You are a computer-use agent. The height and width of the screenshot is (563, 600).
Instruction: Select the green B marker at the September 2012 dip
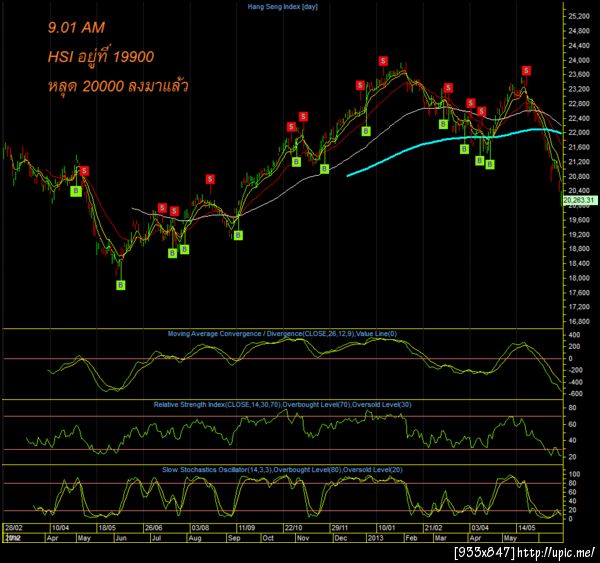(x=238, y=235)
